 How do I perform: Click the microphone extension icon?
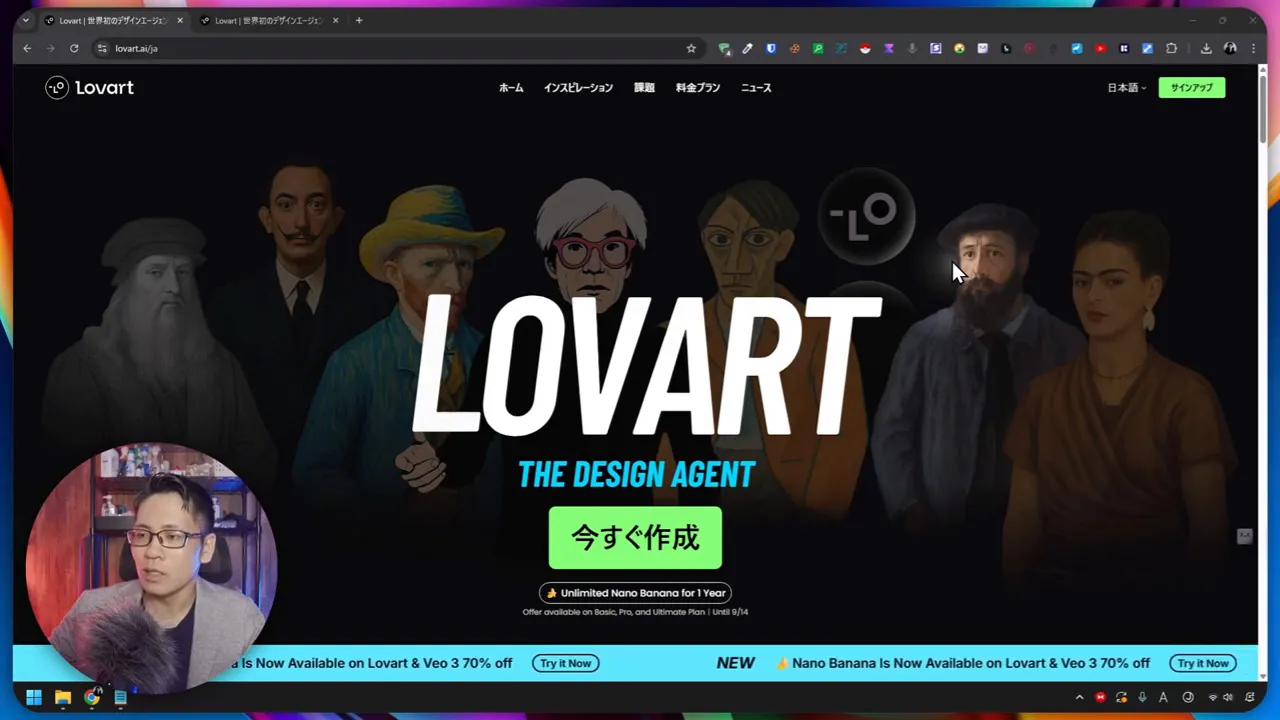coord(912,48)
